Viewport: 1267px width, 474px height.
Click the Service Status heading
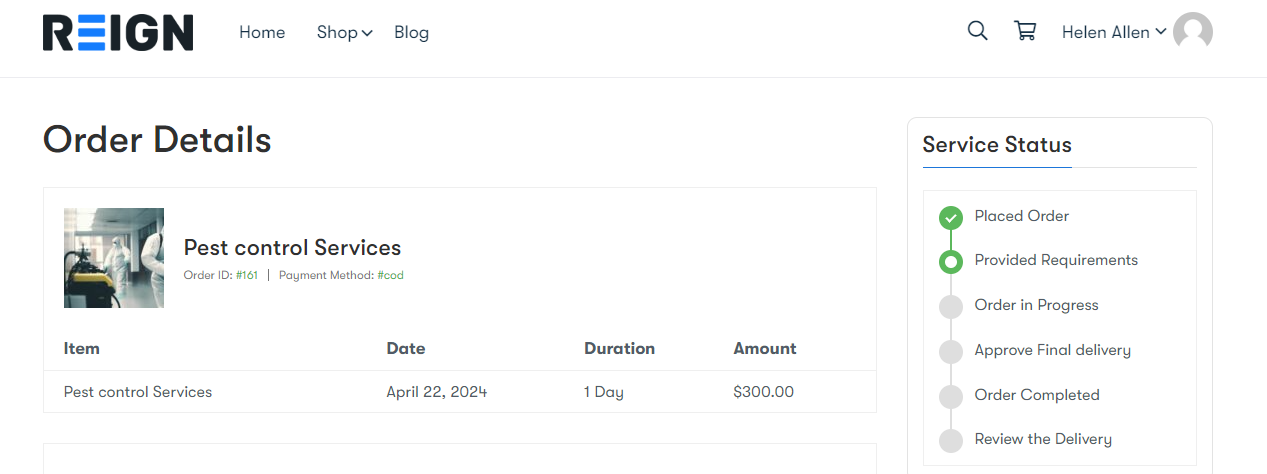pos(997,145)
